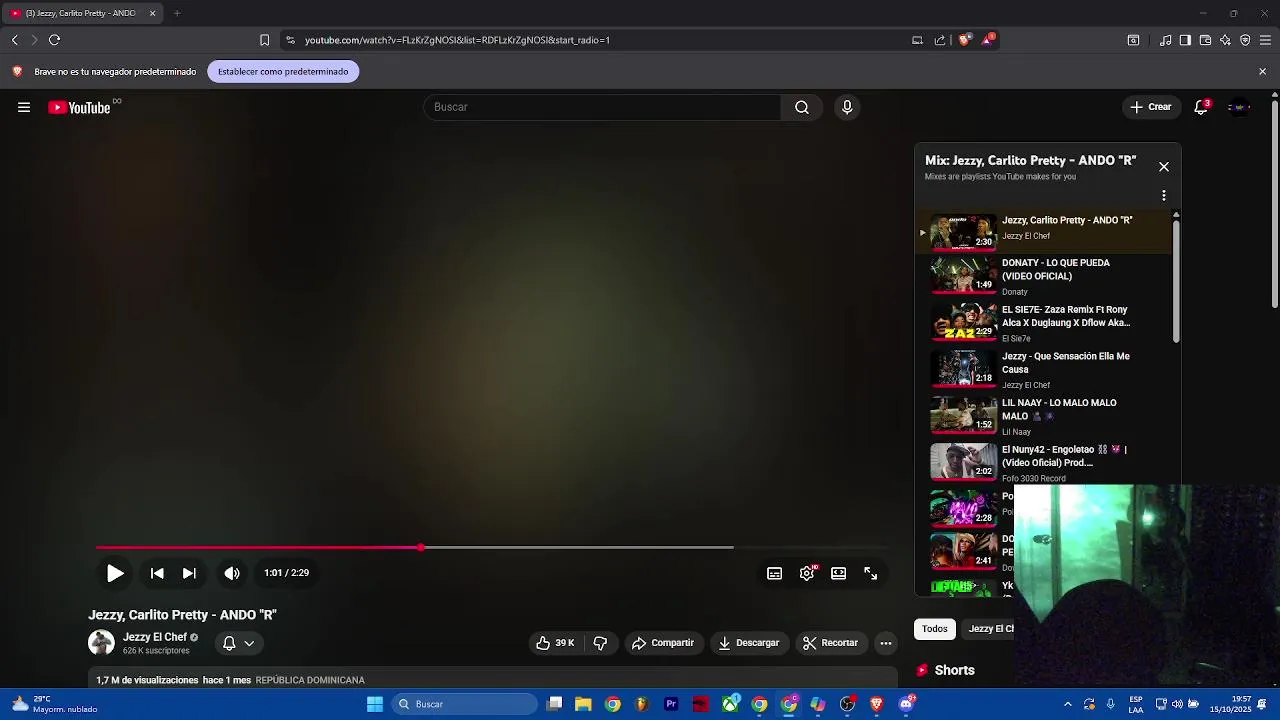Open Jezzy El Chef channel avatar
Image resolution: width=1280 pixels, height=720 pixels.
[101, 642]
